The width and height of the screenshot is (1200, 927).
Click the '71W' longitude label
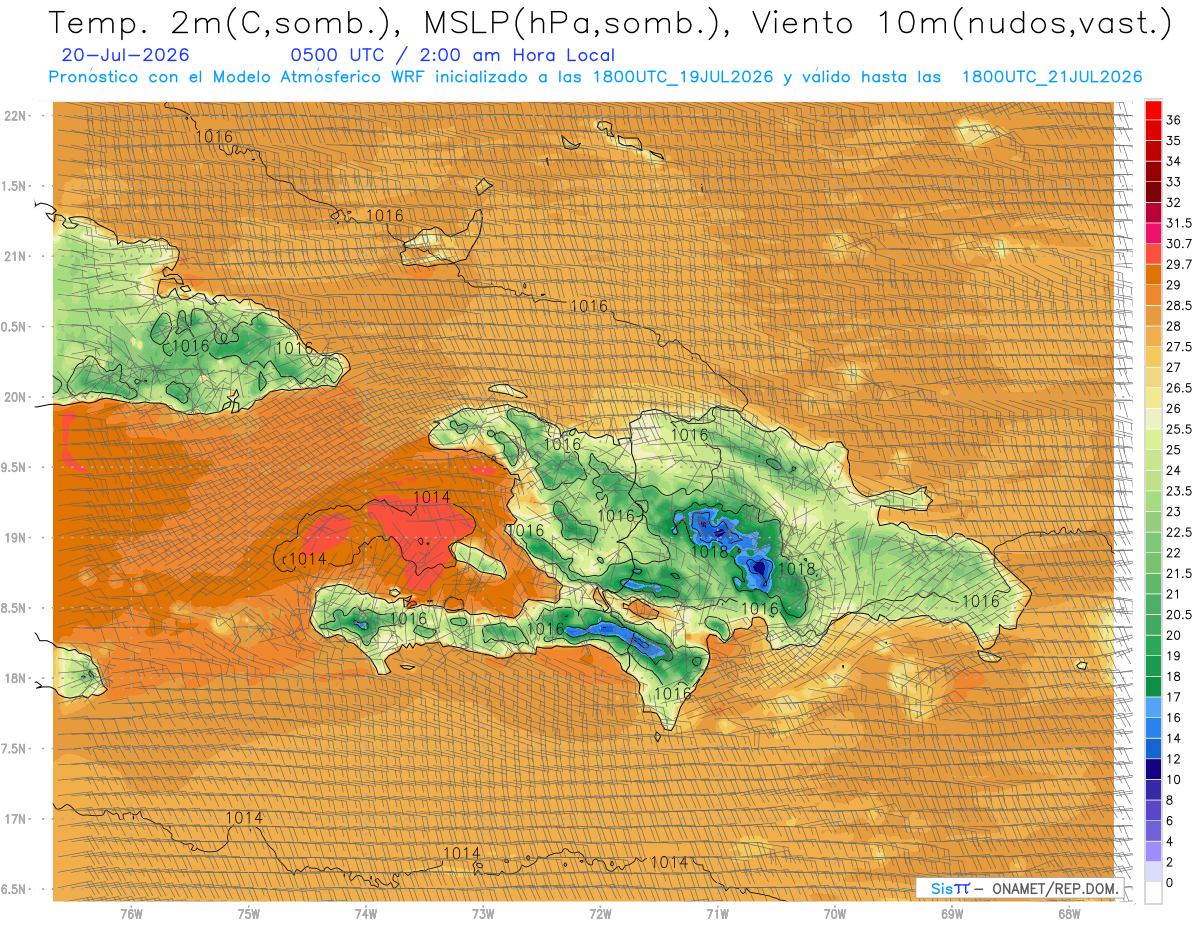(x=717, y=914)
